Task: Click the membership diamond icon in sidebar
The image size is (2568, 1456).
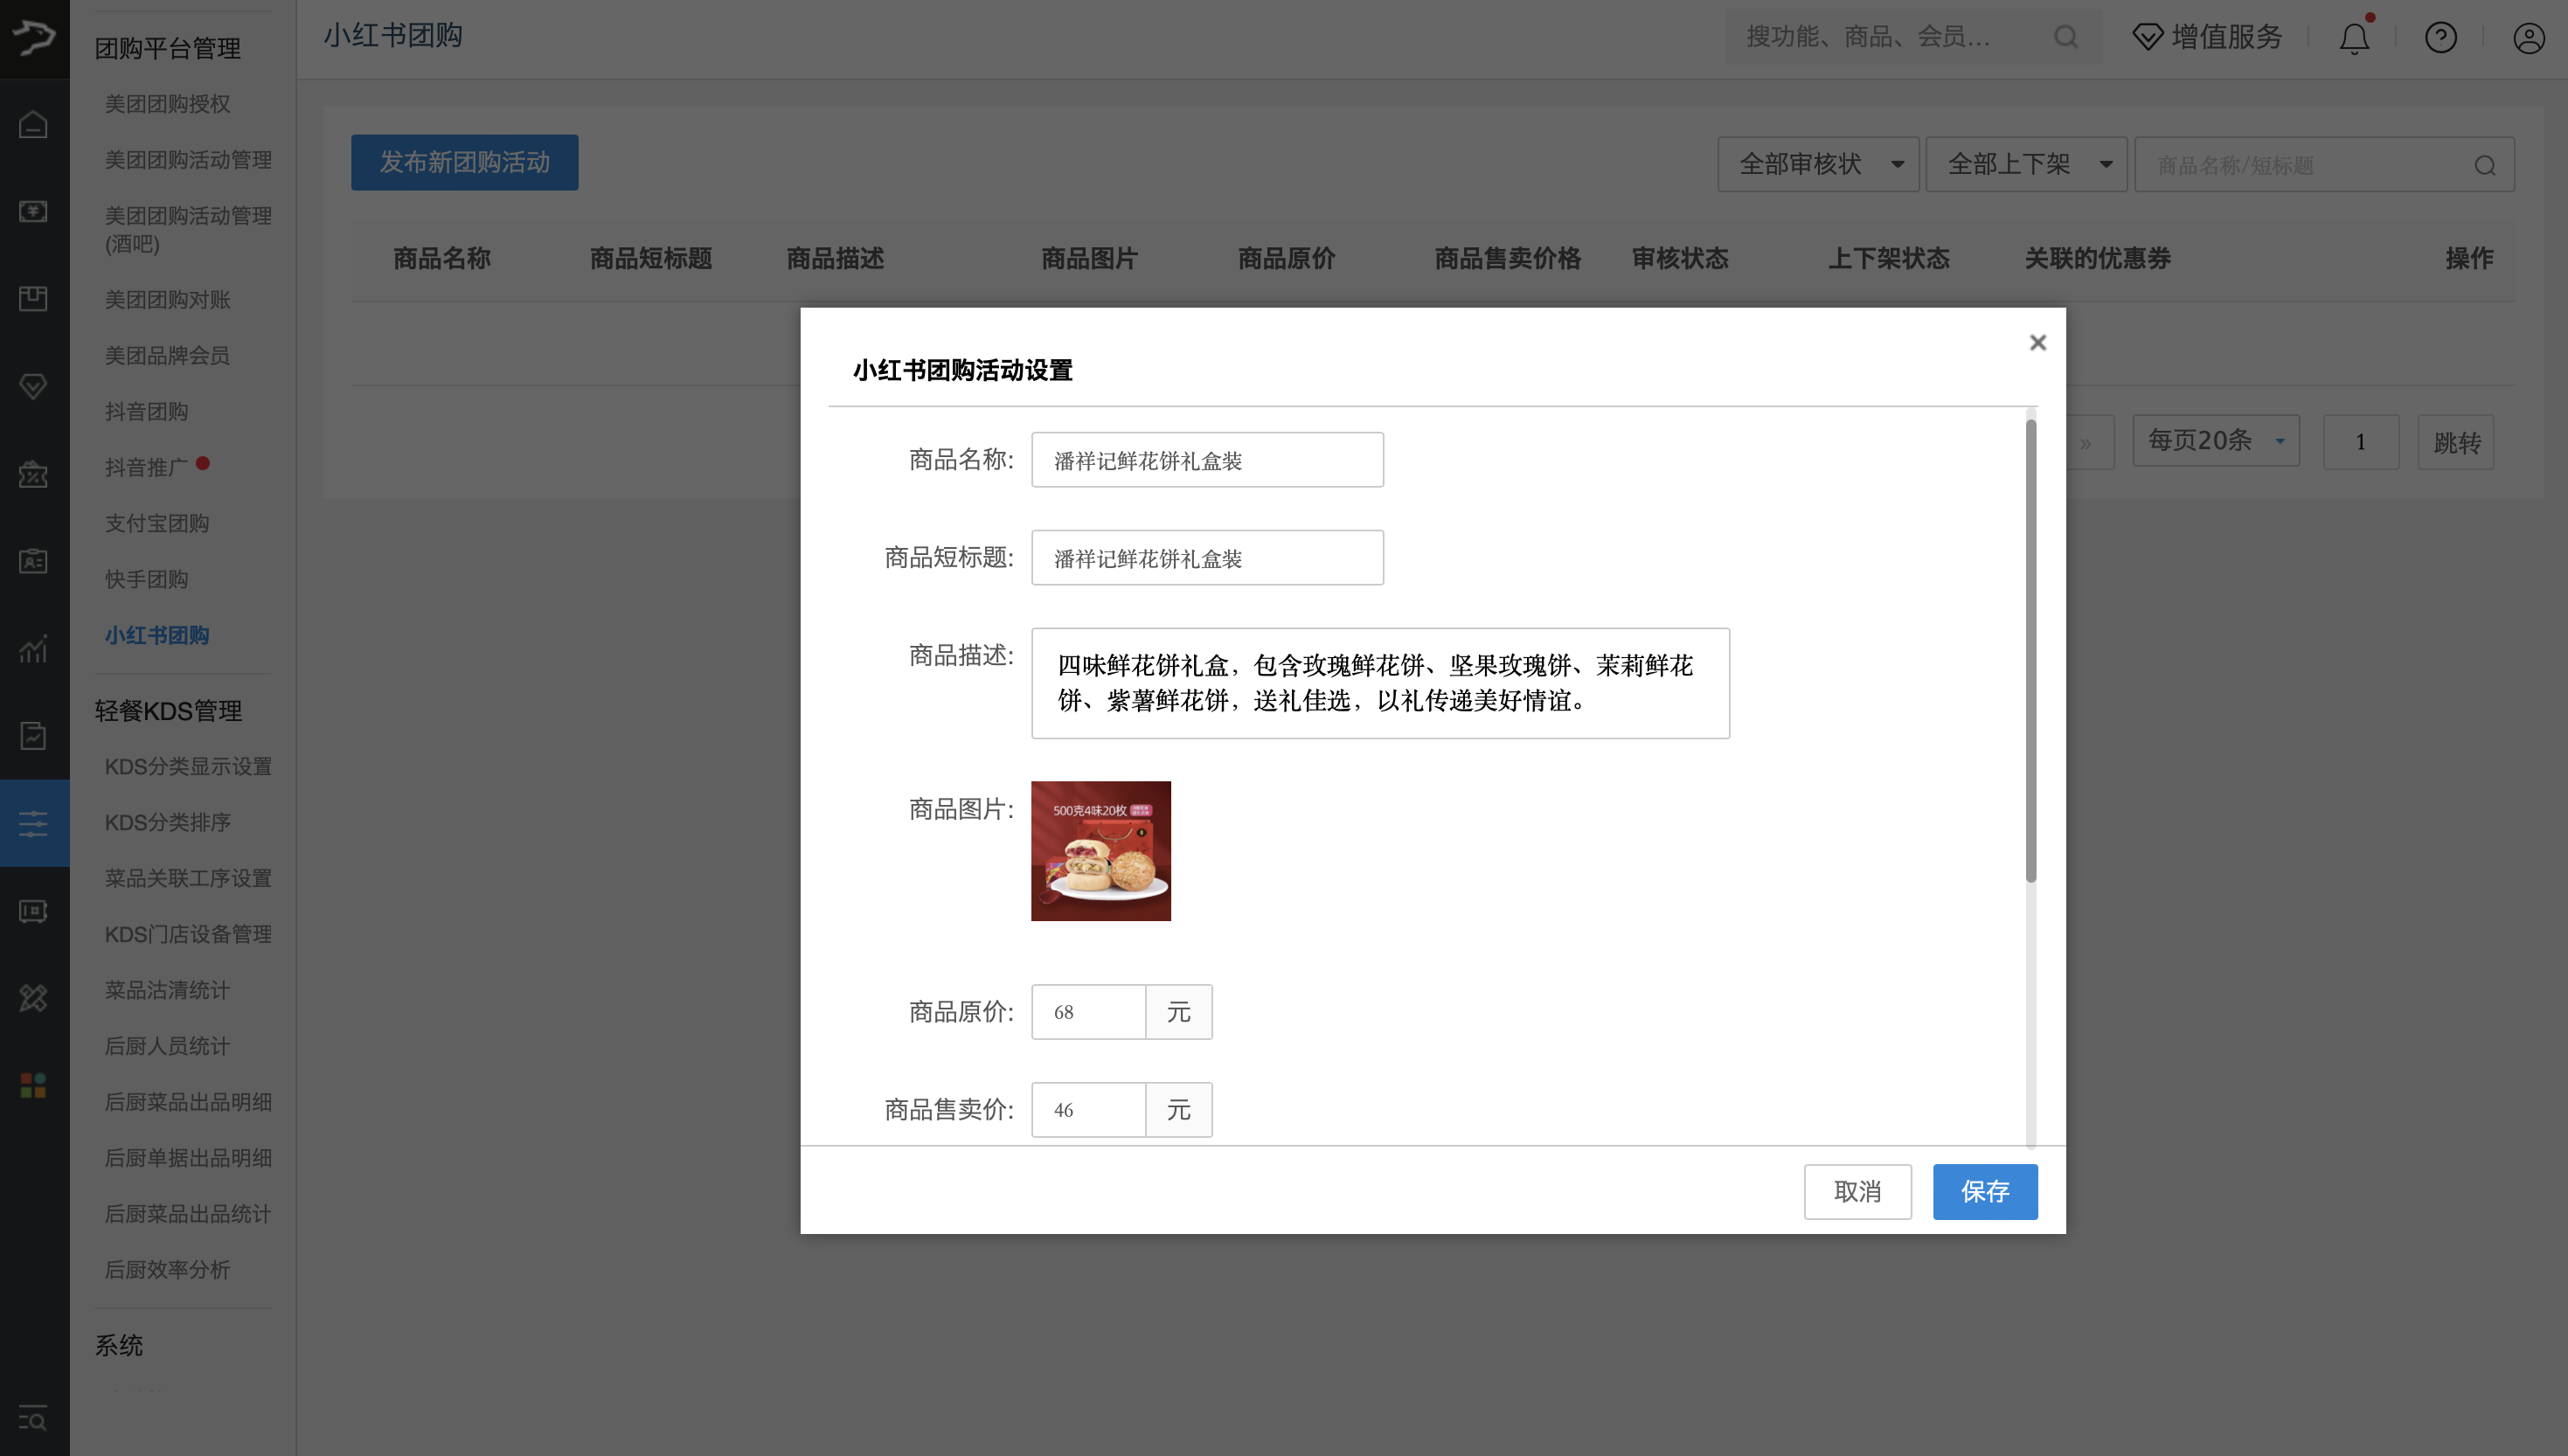Action: click(x=33, y=386)
